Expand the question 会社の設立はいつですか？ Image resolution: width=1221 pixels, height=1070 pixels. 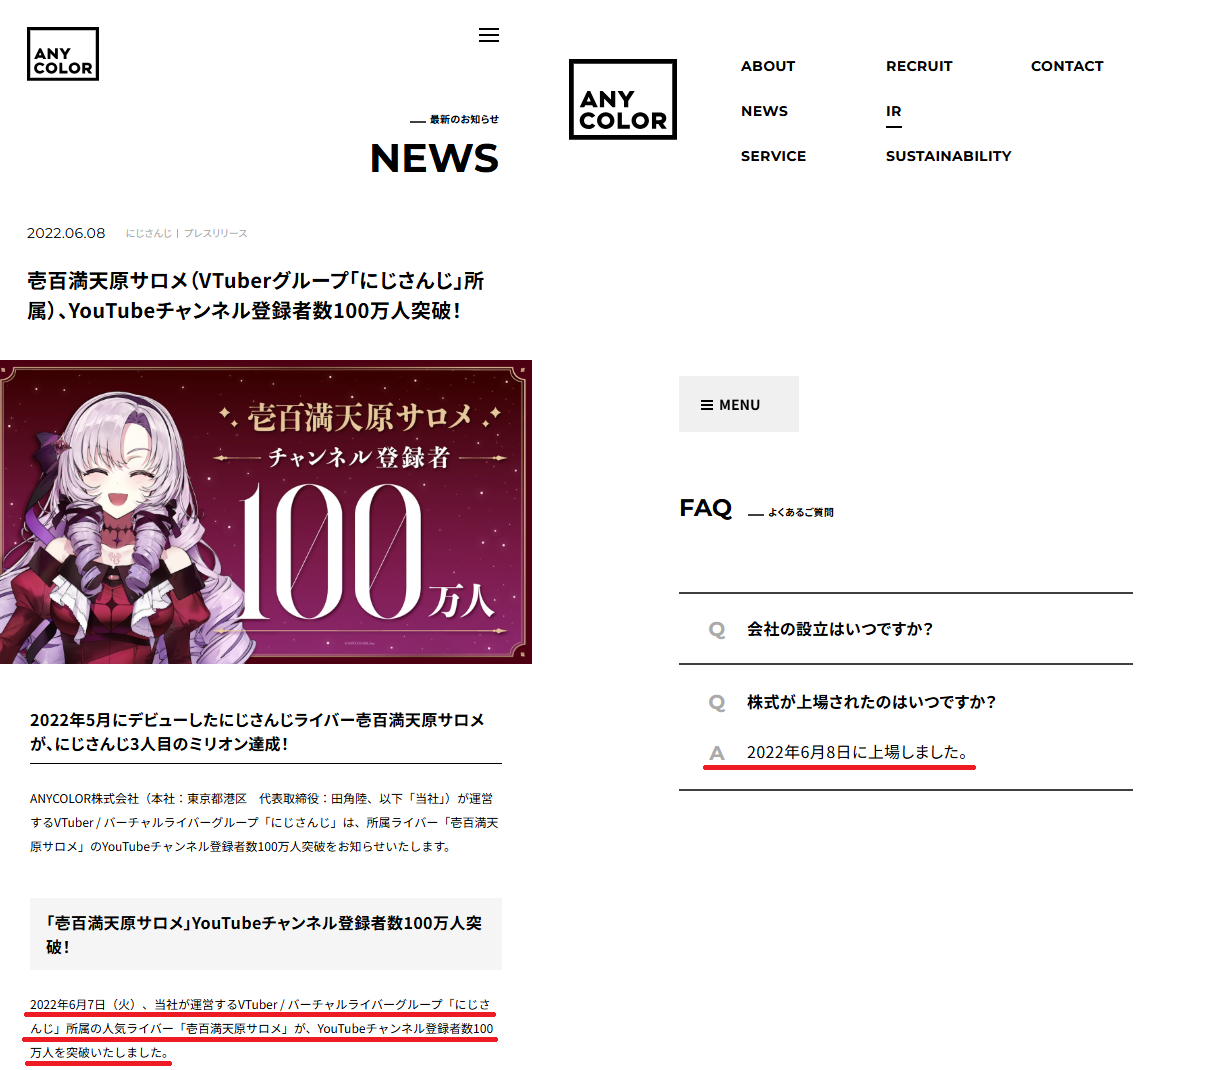point(906,629)
